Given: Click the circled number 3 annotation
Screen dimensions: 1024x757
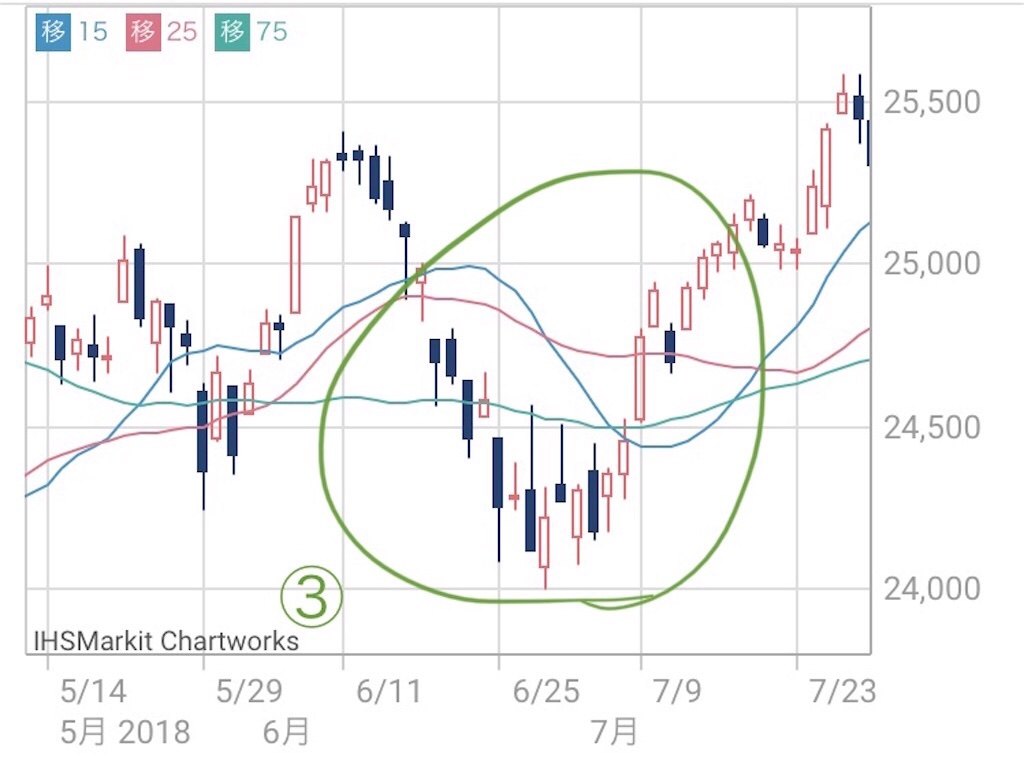Looking at the screenshot, I should click(x=312, y=598).
